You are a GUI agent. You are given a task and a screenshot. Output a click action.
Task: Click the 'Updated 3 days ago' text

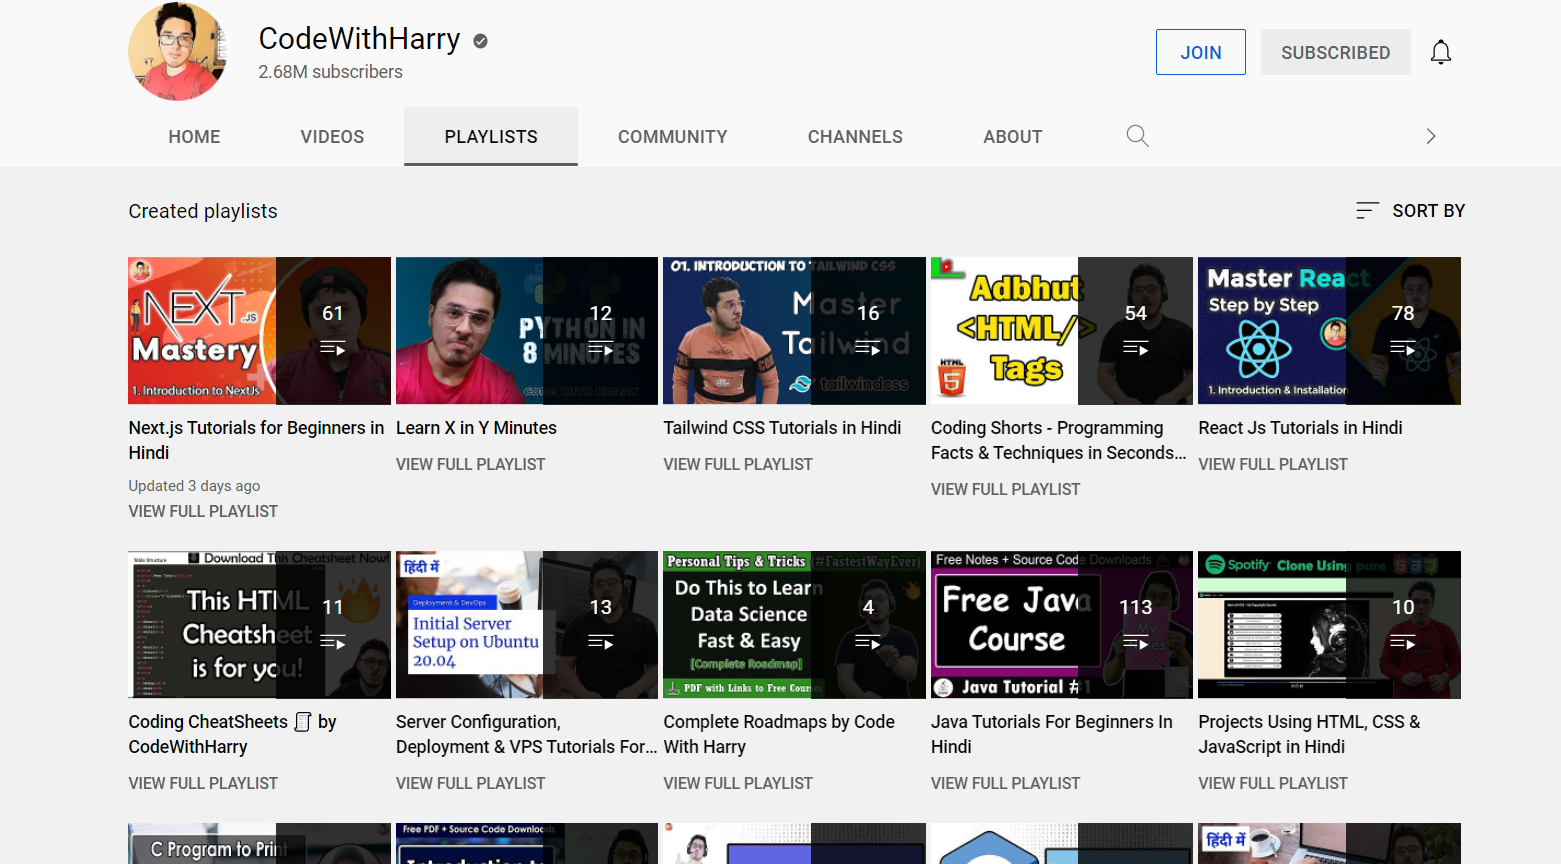coord(194,486)
